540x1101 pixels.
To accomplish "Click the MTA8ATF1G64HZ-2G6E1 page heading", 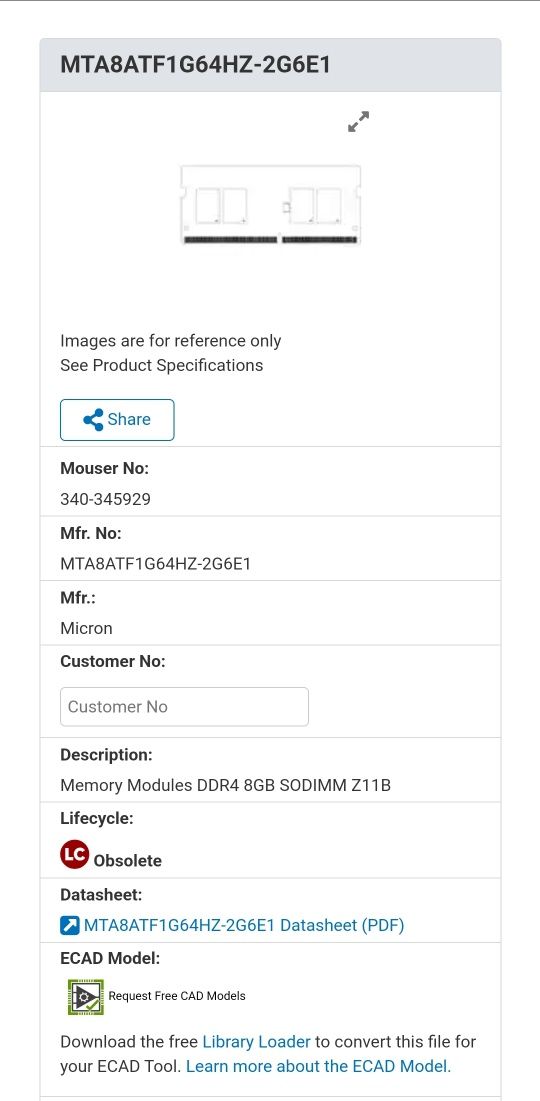I will coord(195,65).
